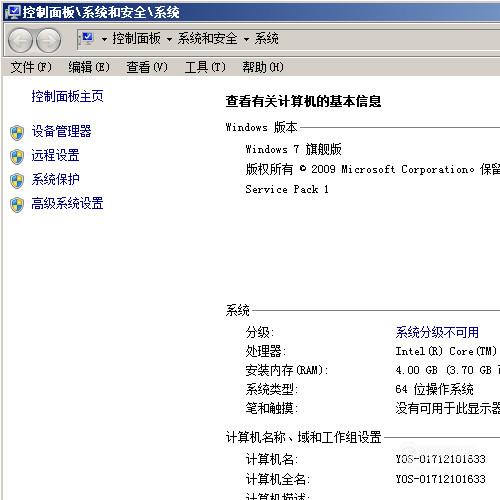Open the 控制面板主页 link
Viewport: 500px width, 500px height.
tap(67, 96)
